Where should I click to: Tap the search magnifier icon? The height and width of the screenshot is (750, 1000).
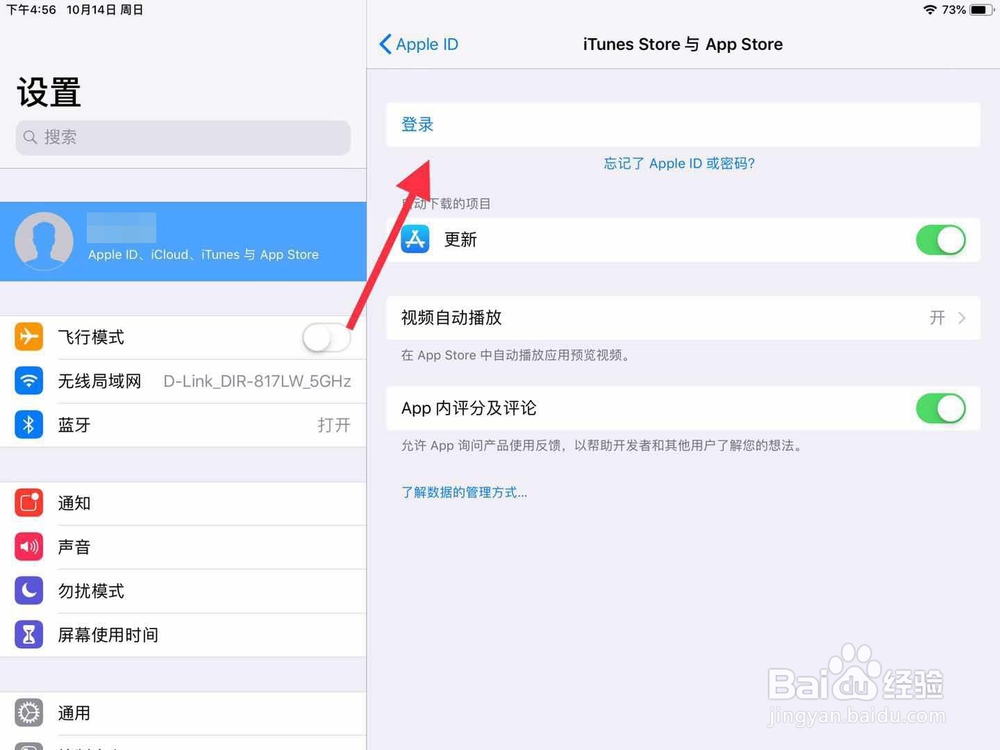point(30,137)
